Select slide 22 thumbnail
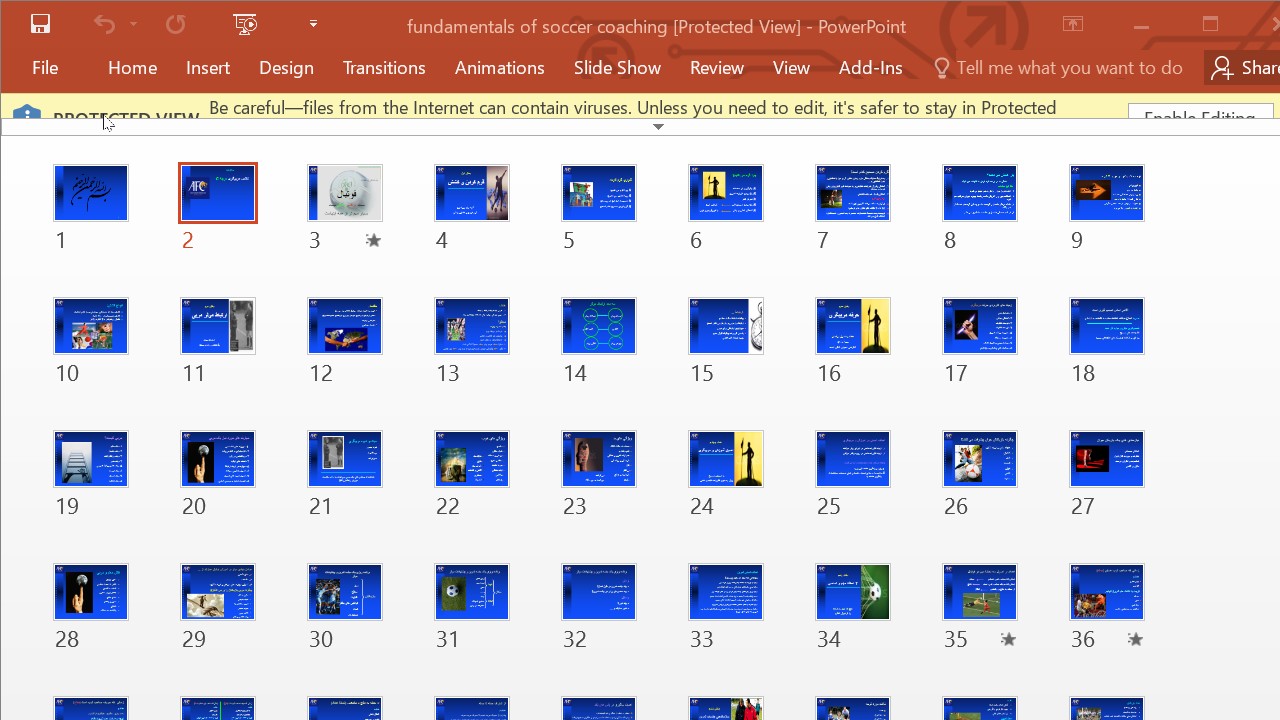The width and height of the screenshot is (1280, 720). 472,459
